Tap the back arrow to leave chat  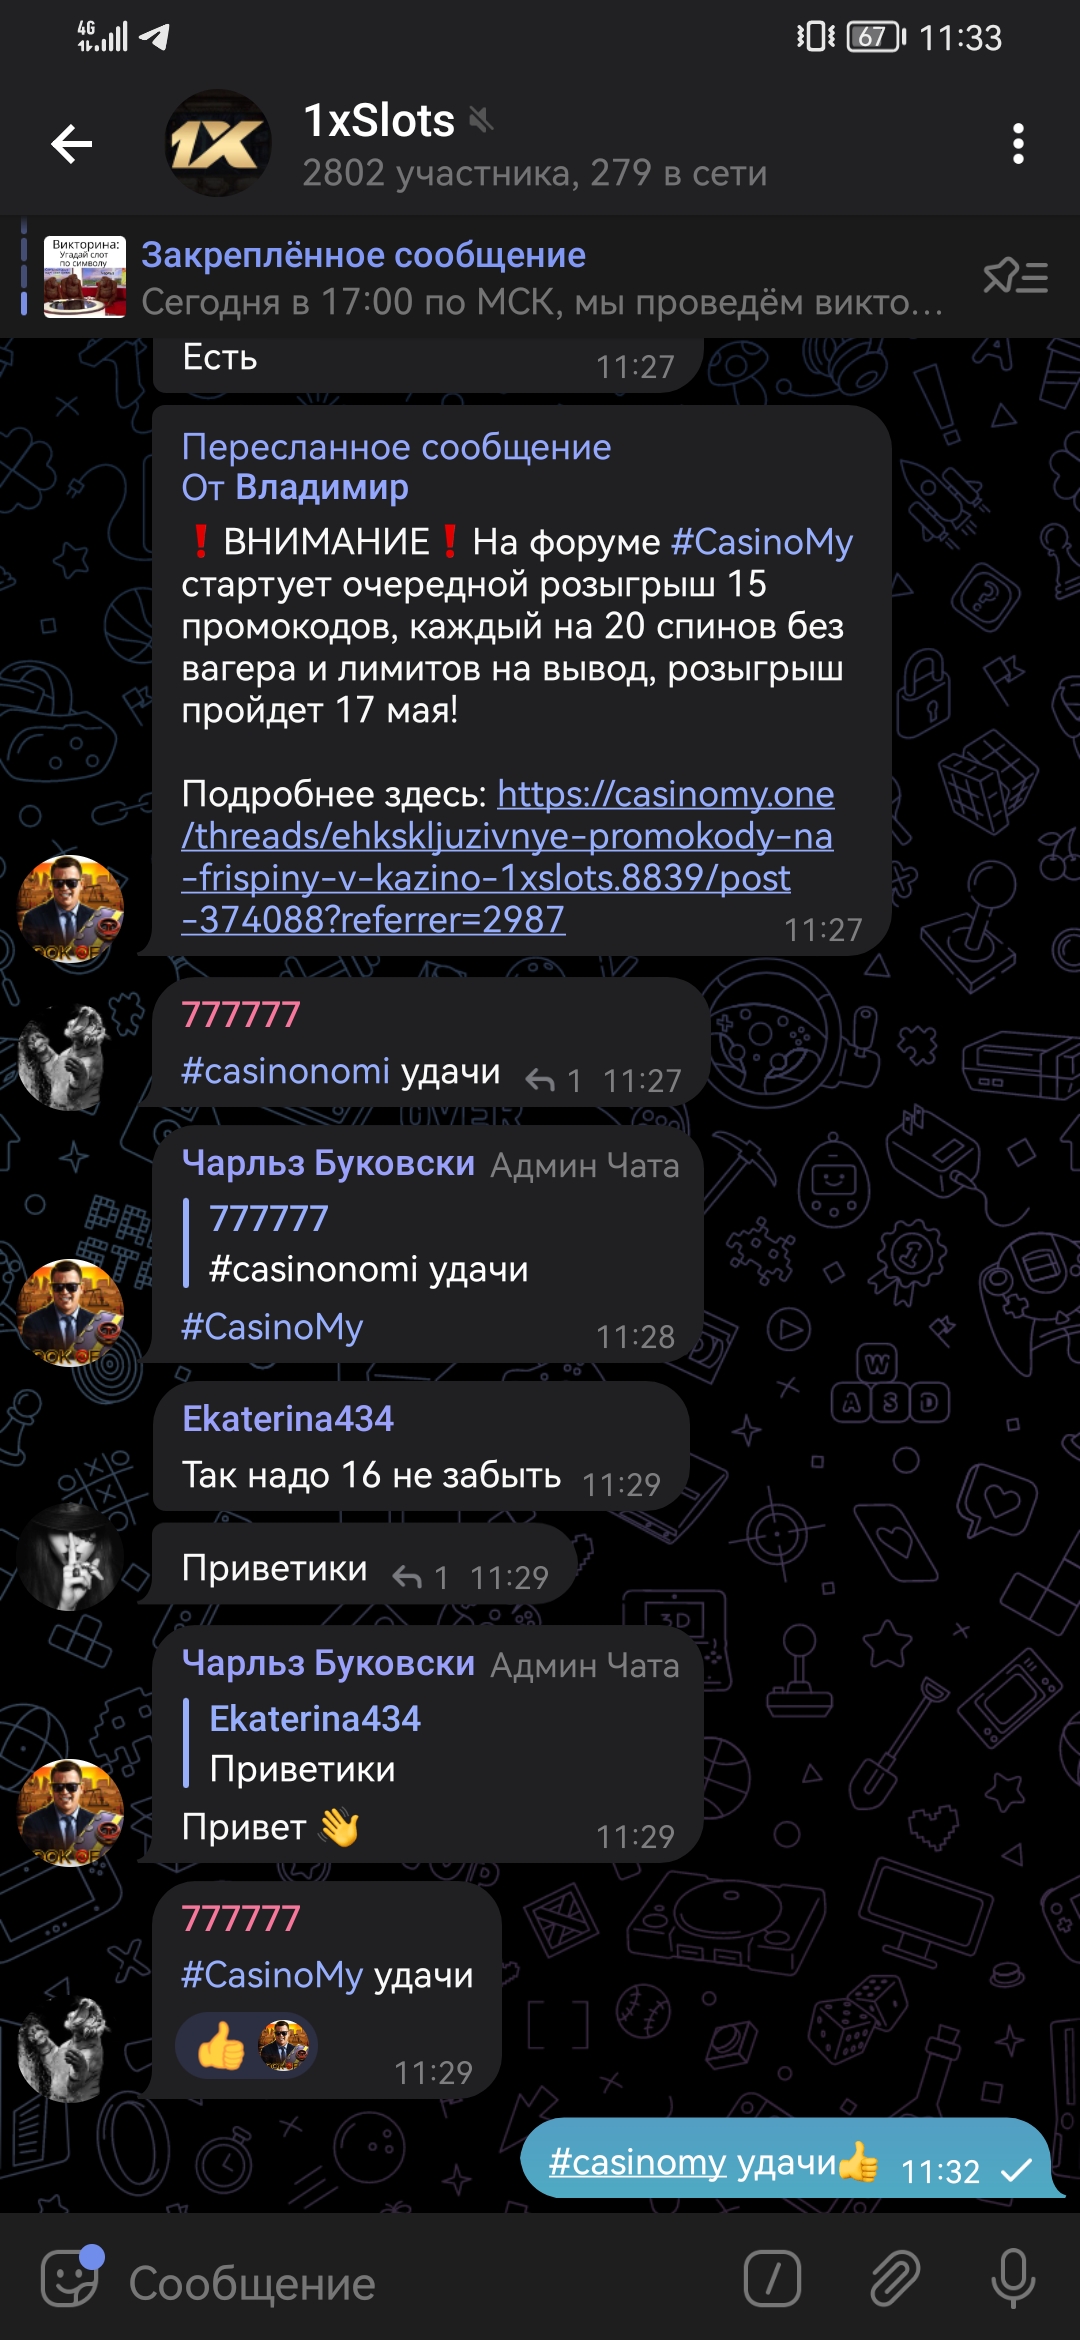72,144
